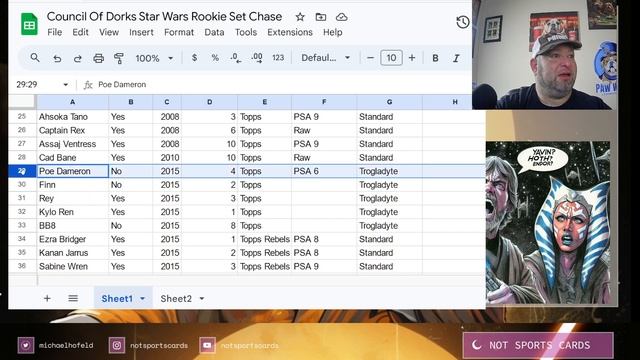Toggle italic formatting

(x=456, y=58)
